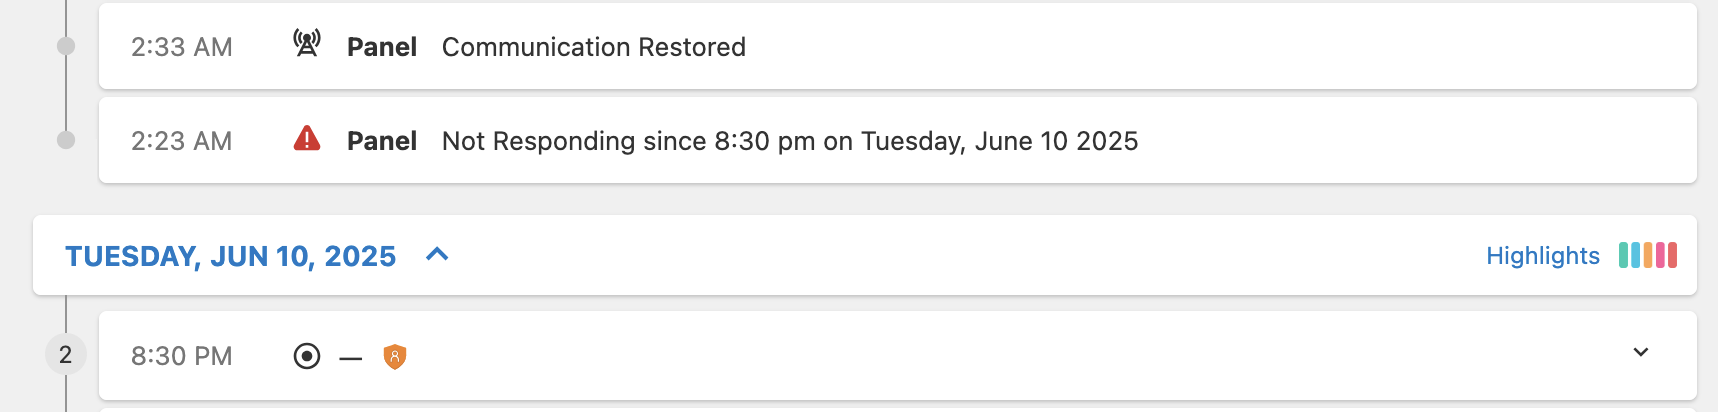The width and height of the screenshot is (1718, 412).
Task: Click the TUESDAY, JUN 10, 2025 heading
Action: (x=231, y=256)
